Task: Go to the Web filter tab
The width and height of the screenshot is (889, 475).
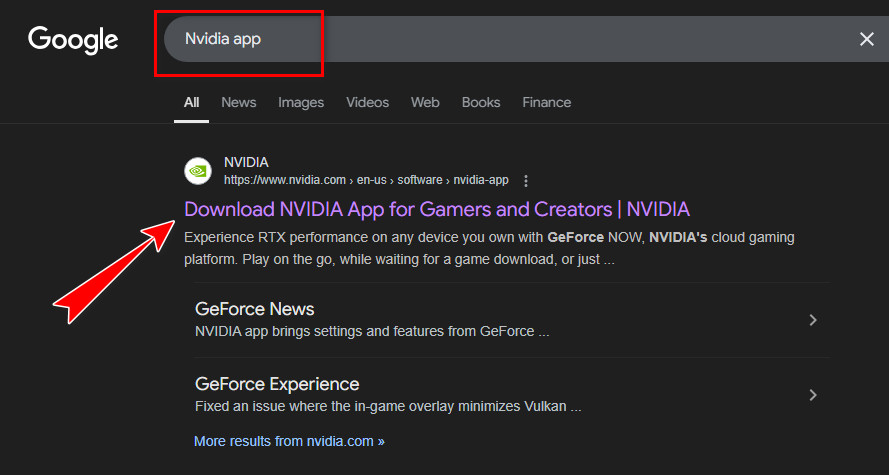Action: 425,102
